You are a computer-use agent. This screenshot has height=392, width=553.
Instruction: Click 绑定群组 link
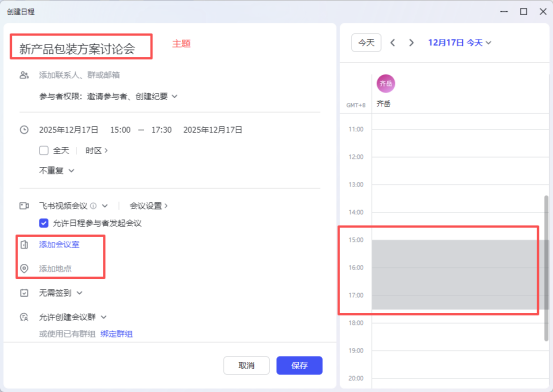tap(116, 334)
